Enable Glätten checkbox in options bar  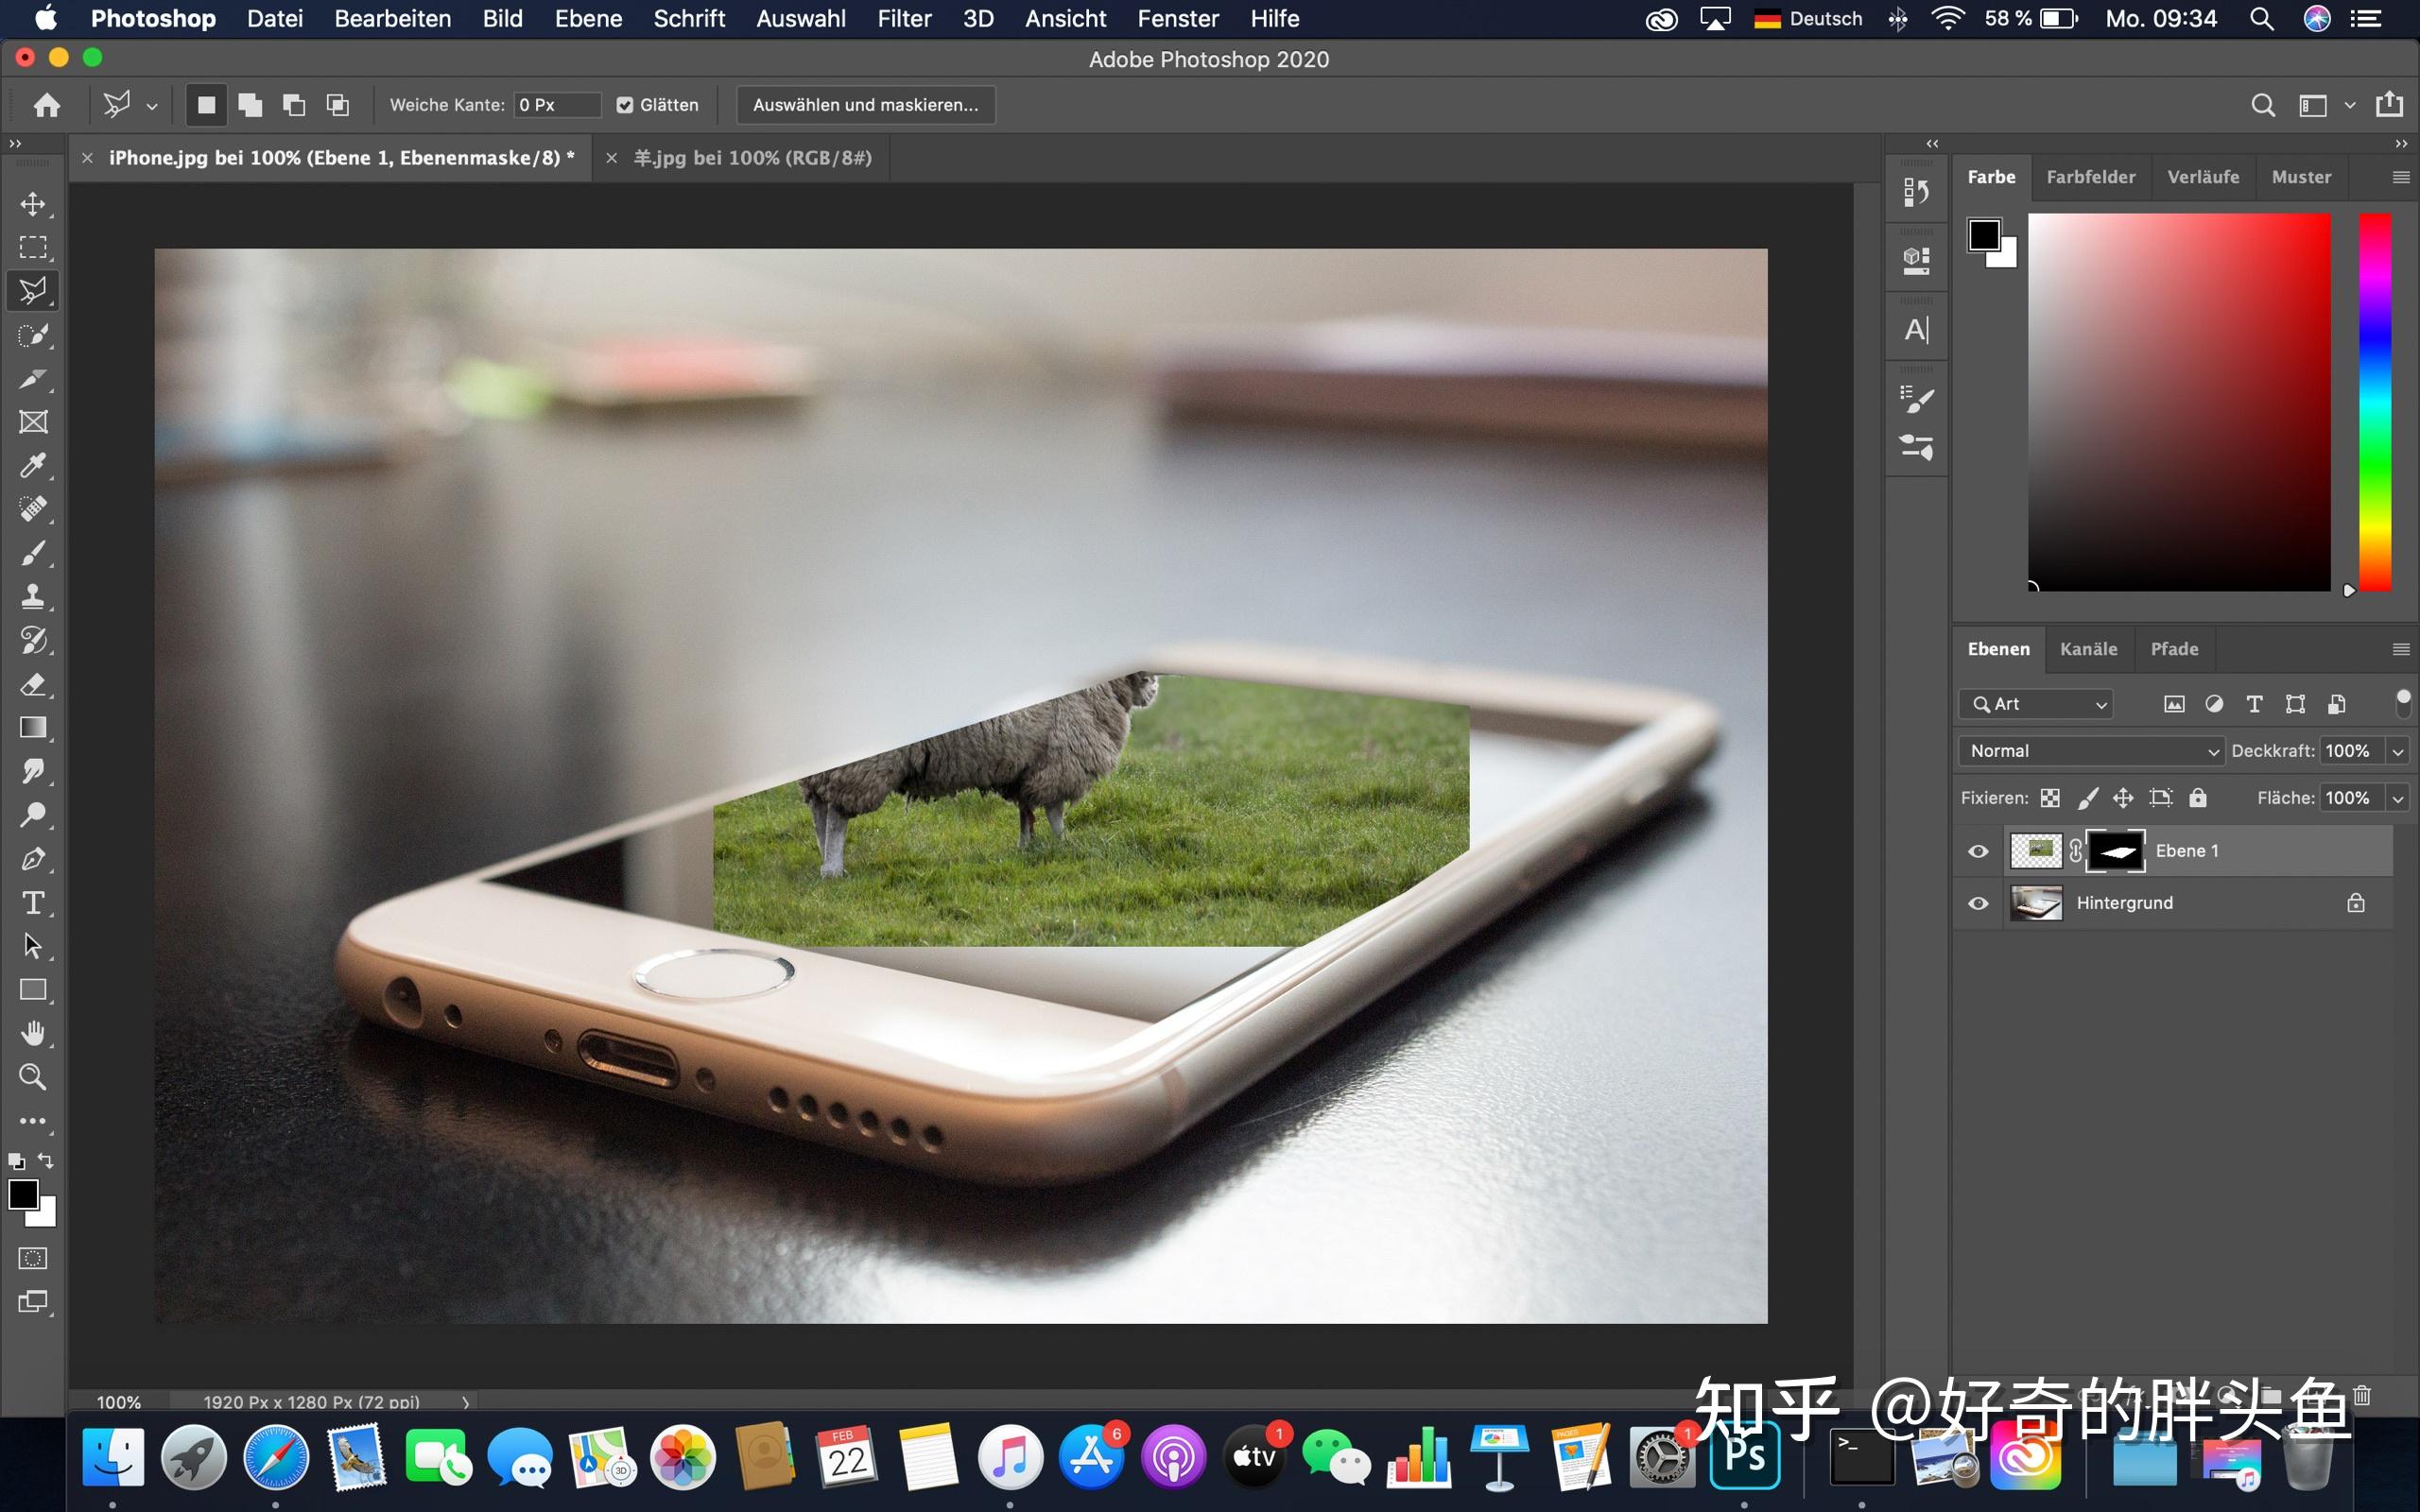click(x=627, y=105)
